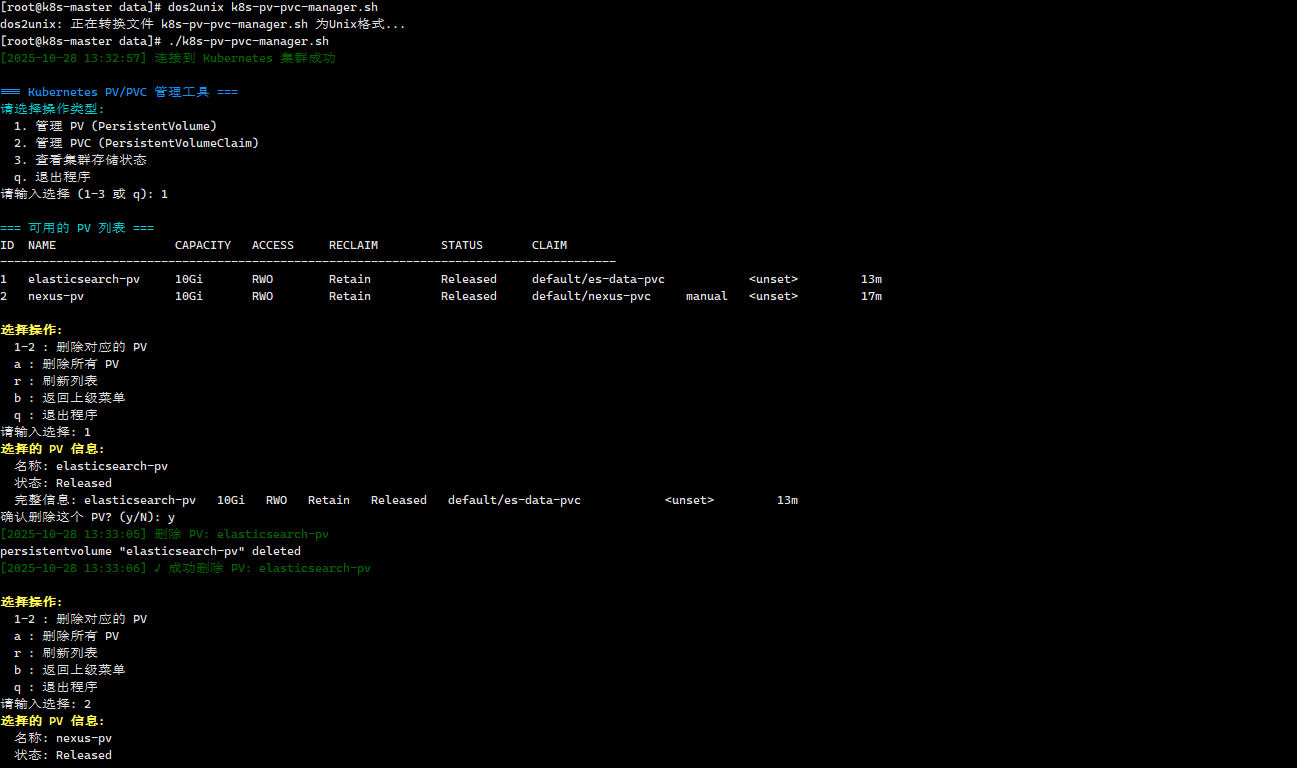Click the '可用的 PV 列表' heading

click(77, 228)
